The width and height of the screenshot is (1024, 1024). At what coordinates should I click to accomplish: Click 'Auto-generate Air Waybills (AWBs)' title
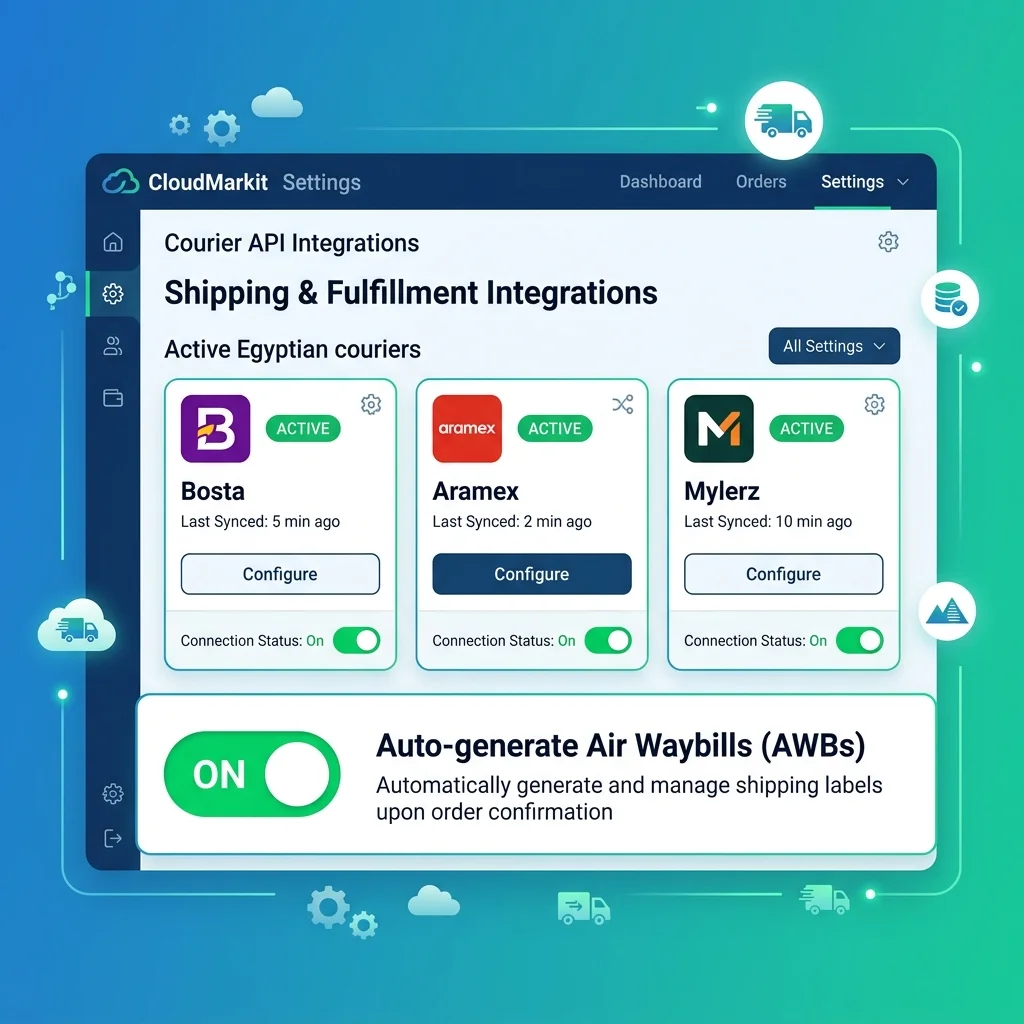click(x=620, y=745)
